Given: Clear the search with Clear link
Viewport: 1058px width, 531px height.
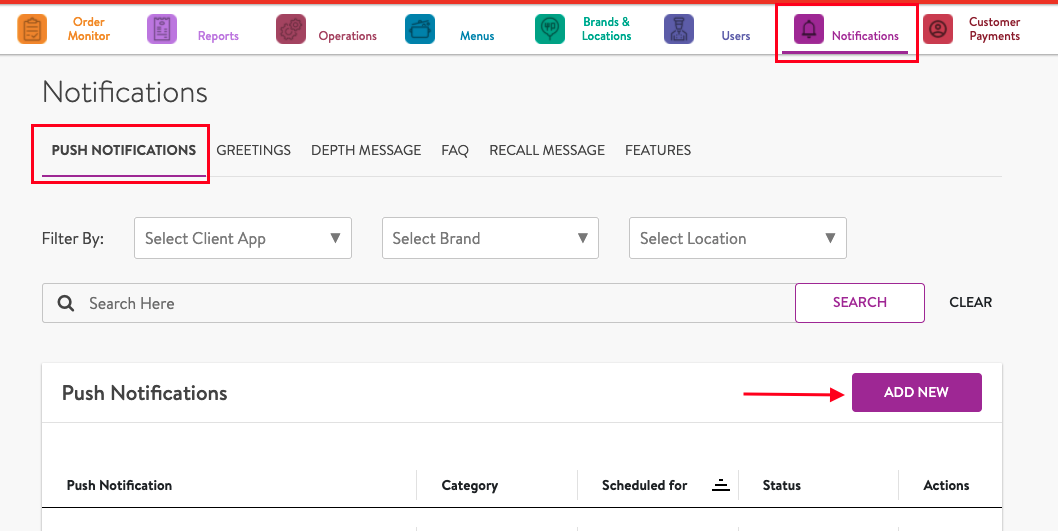Looking at the screenshot, I should pyautogui.click(x=970, y=302).
